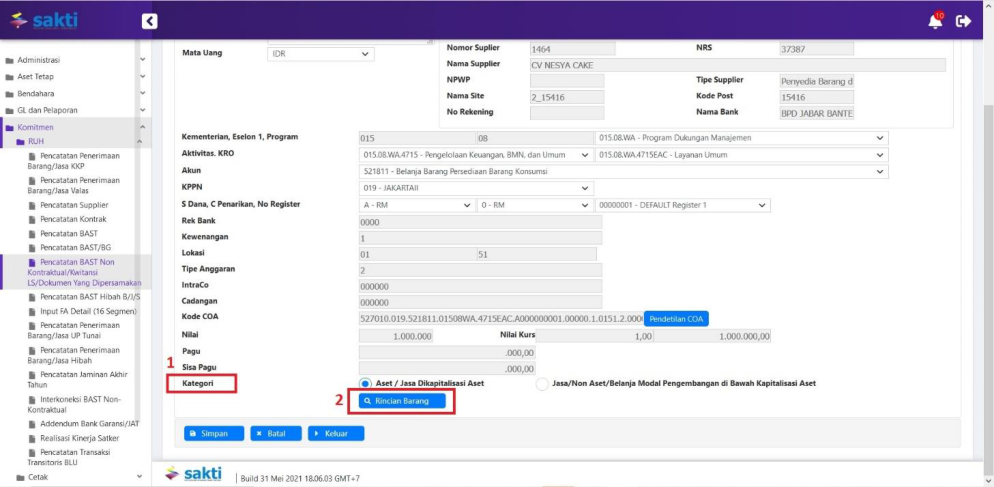Open the Akun 521811 dropdown
Image resolution: width=994 pixels, height=487 pixels.
click(x=622, y=171)
